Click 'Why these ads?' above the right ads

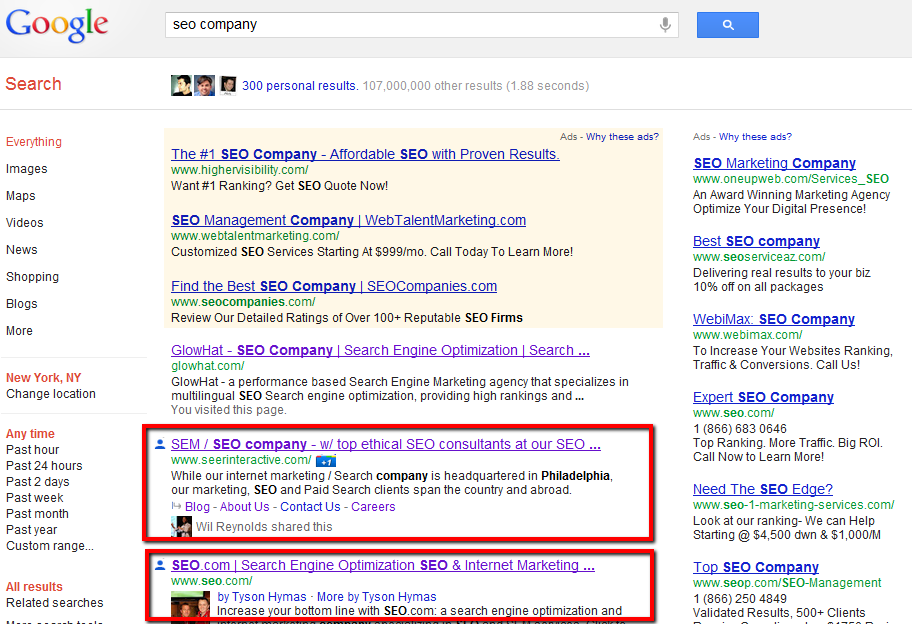click(755, 137)
